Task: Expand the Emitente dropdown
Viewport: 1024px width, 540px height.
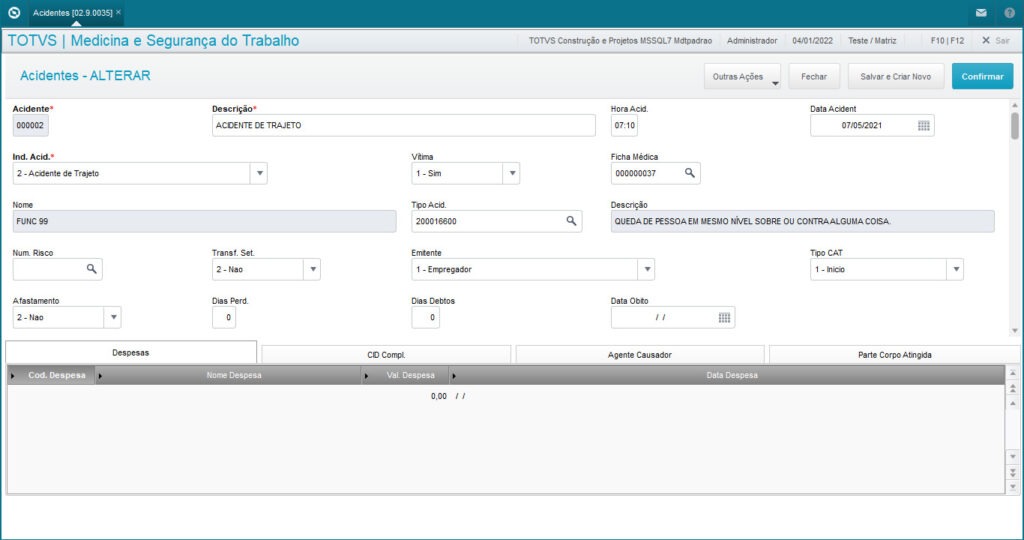Action: (x=647, y=269)
